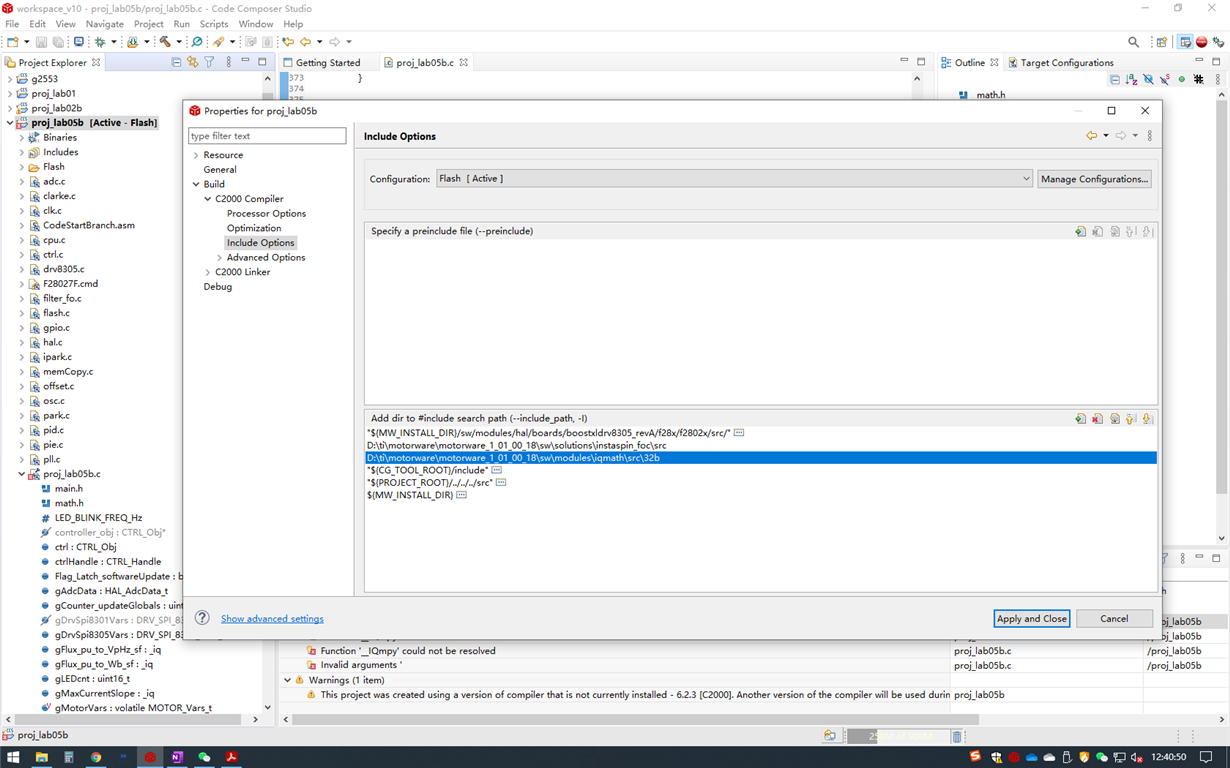
Task: Select the ${MW_INSTALL_DIR} path entry
Action: 410,495
